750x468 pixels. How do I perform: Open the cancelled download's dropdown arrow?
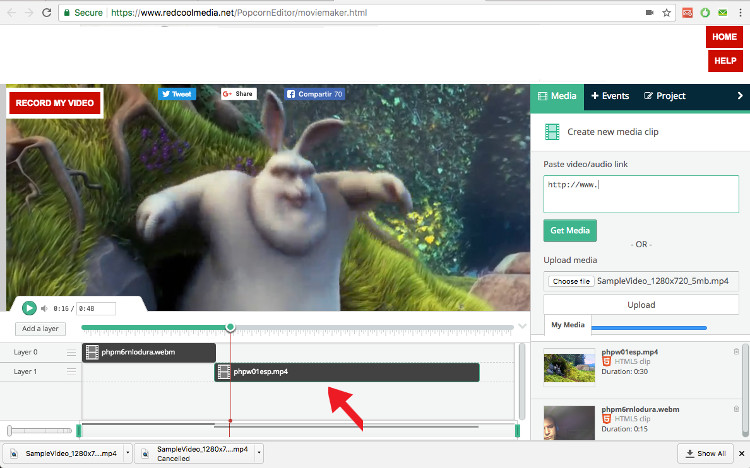click(x=260, y=453)
